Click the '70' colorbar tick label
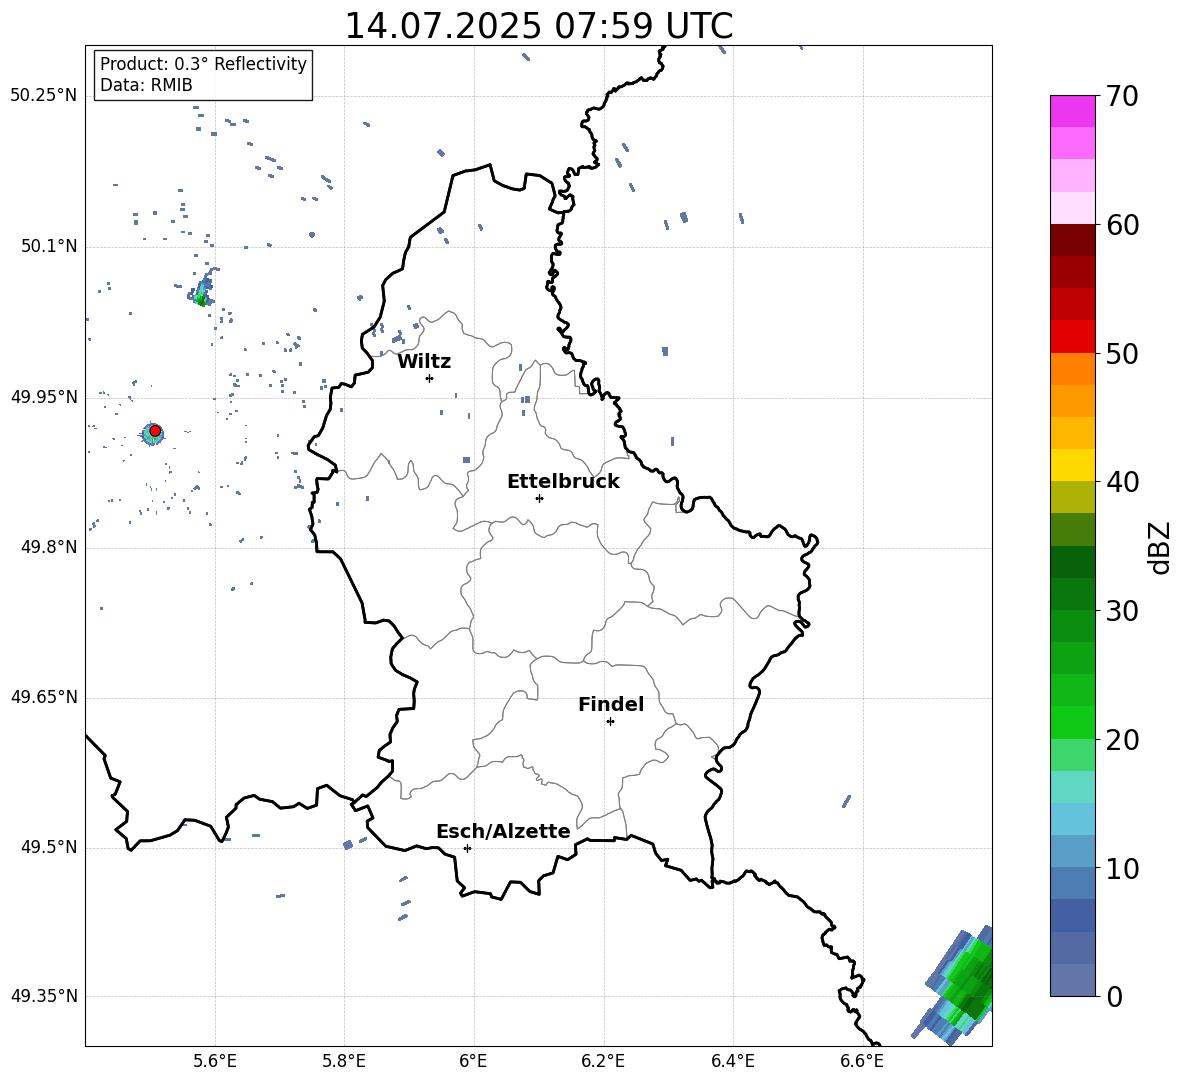 [1122, 96]
